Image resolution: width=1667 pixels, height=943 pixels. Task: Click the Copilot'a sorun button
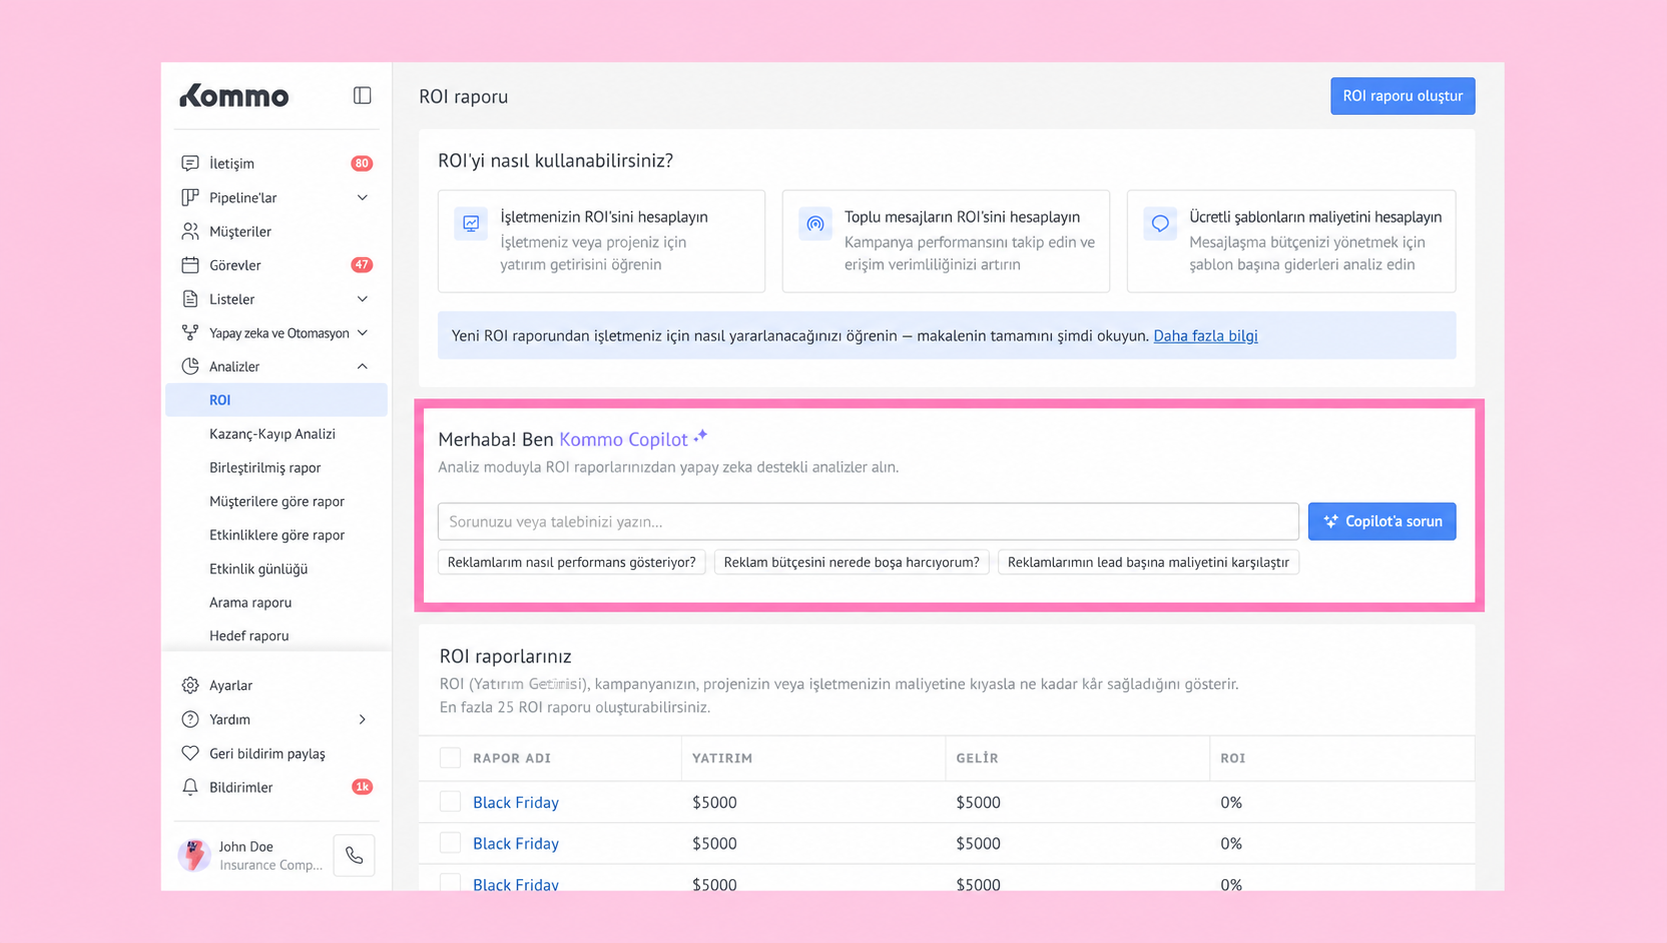[x=1382, y=521]
